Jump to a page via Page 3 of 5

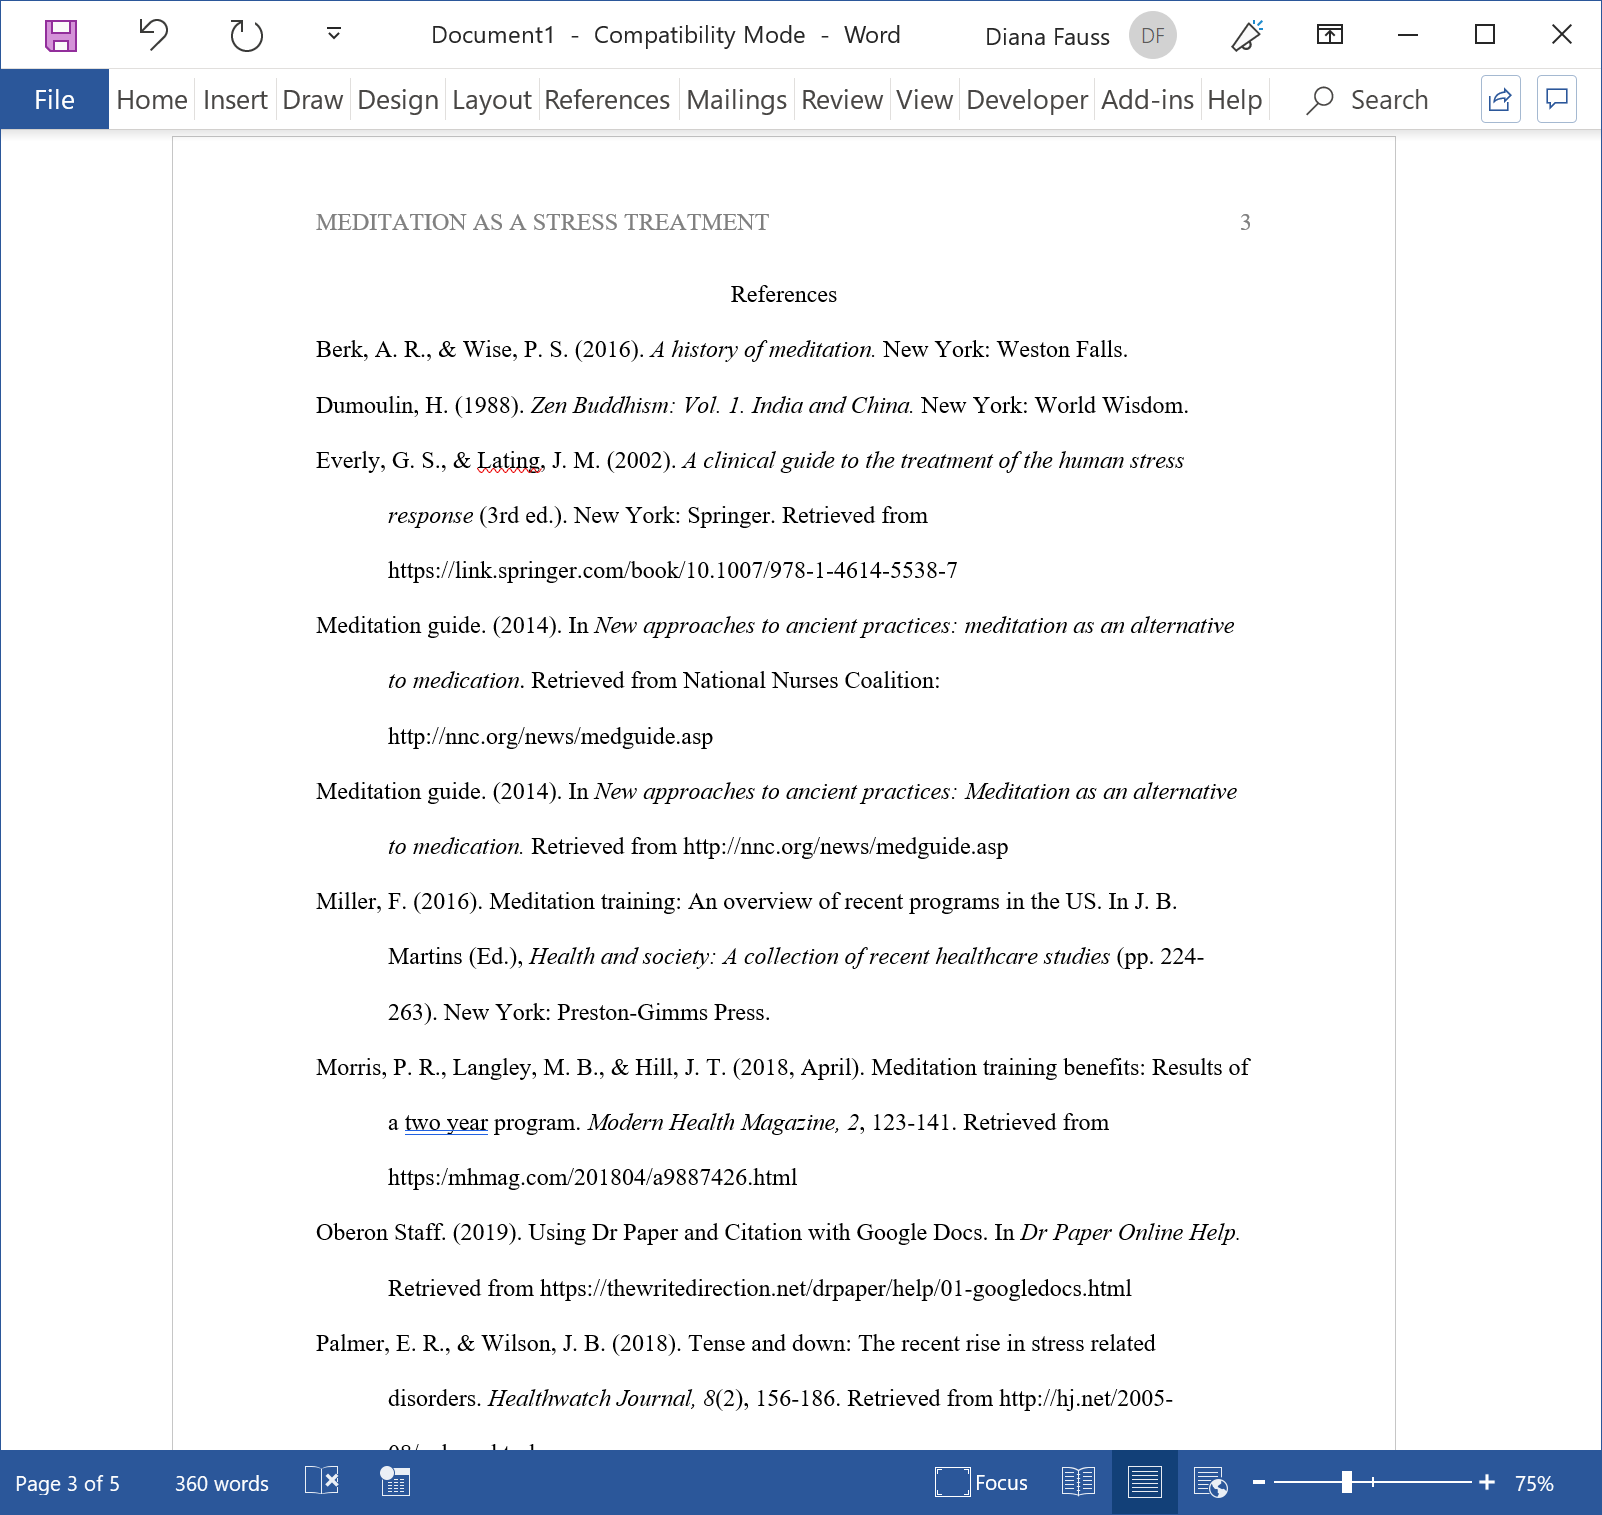(70, 1483)
